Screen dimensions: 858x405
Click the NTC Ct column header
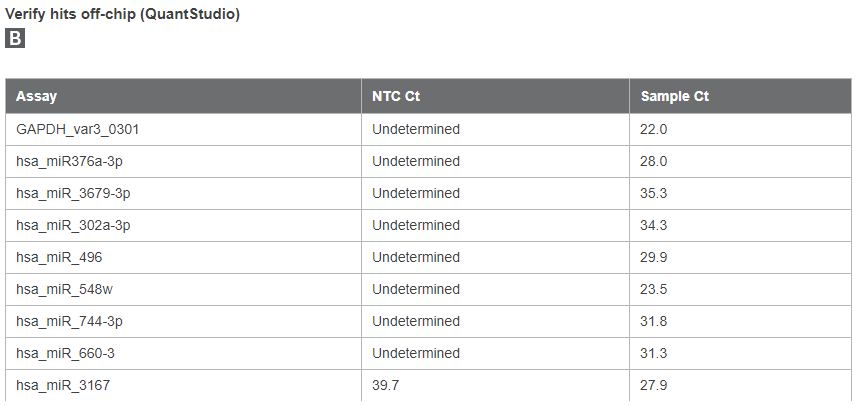[396, 97]
